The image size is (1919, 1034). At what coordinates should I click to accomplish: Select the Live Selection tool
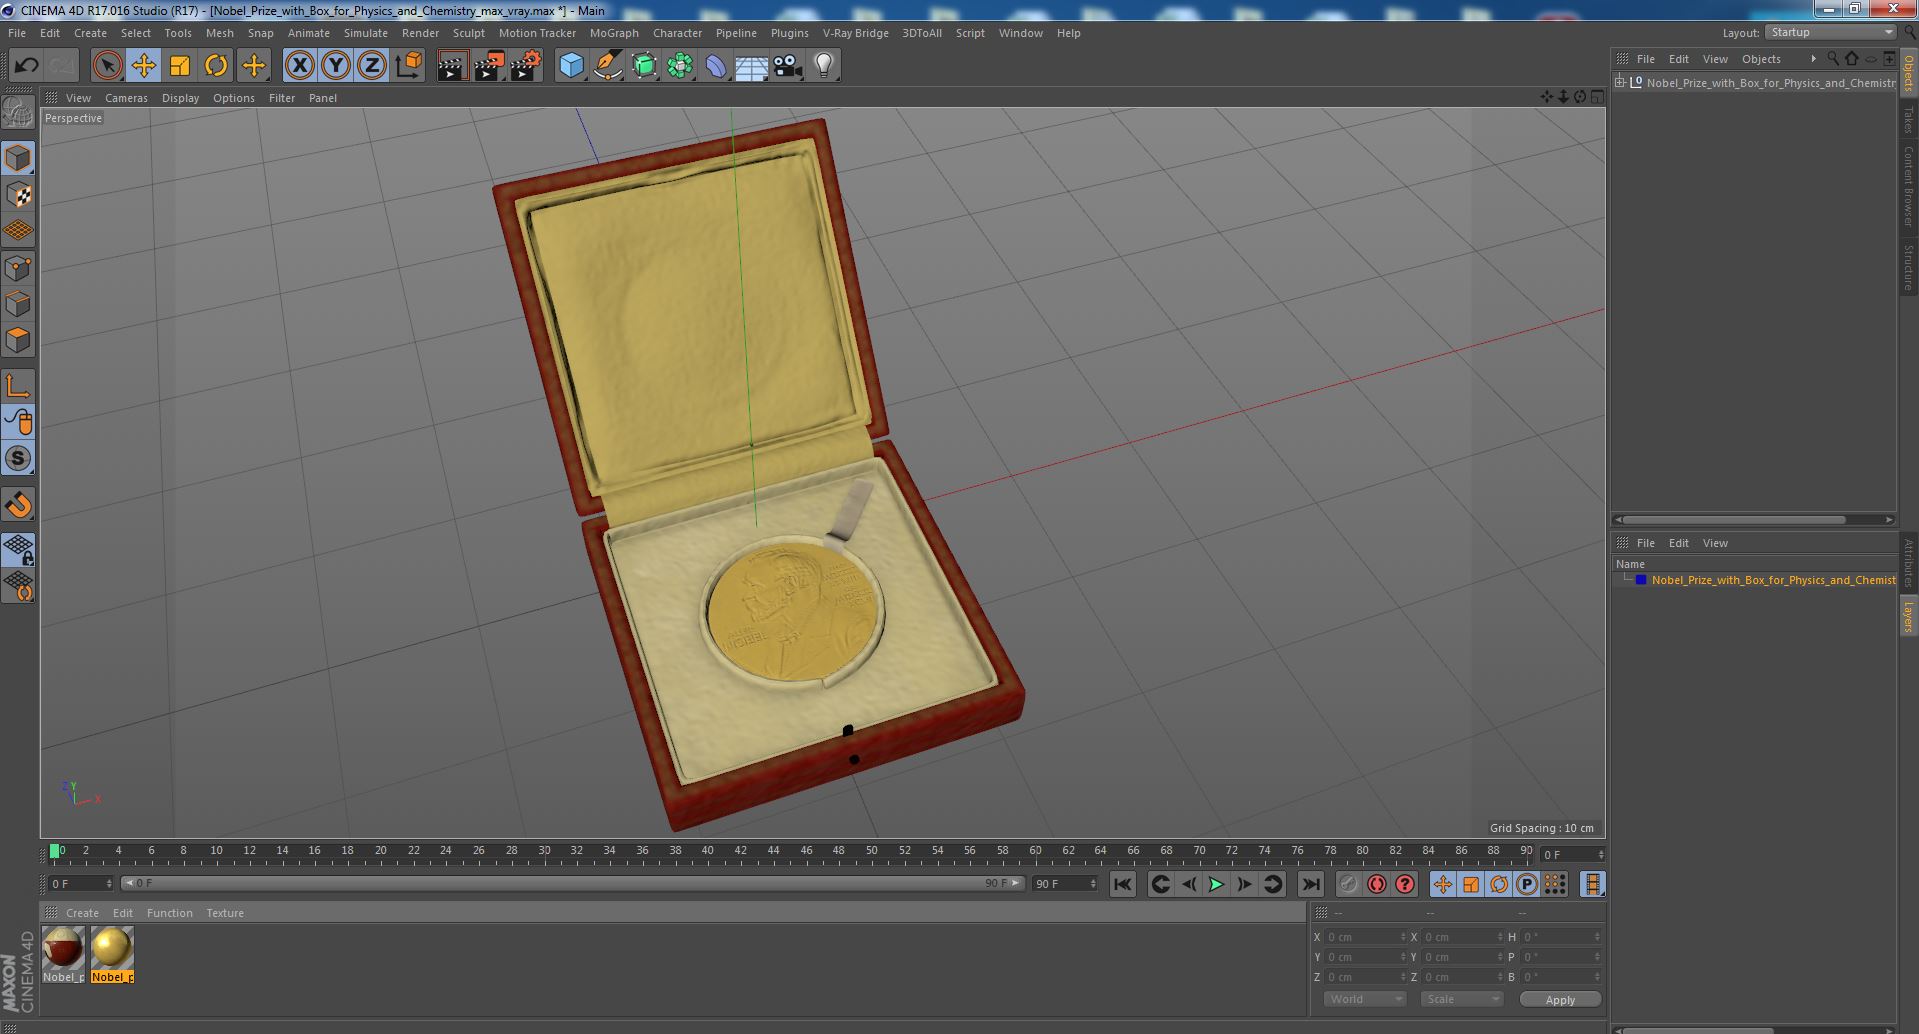point(107,66)
